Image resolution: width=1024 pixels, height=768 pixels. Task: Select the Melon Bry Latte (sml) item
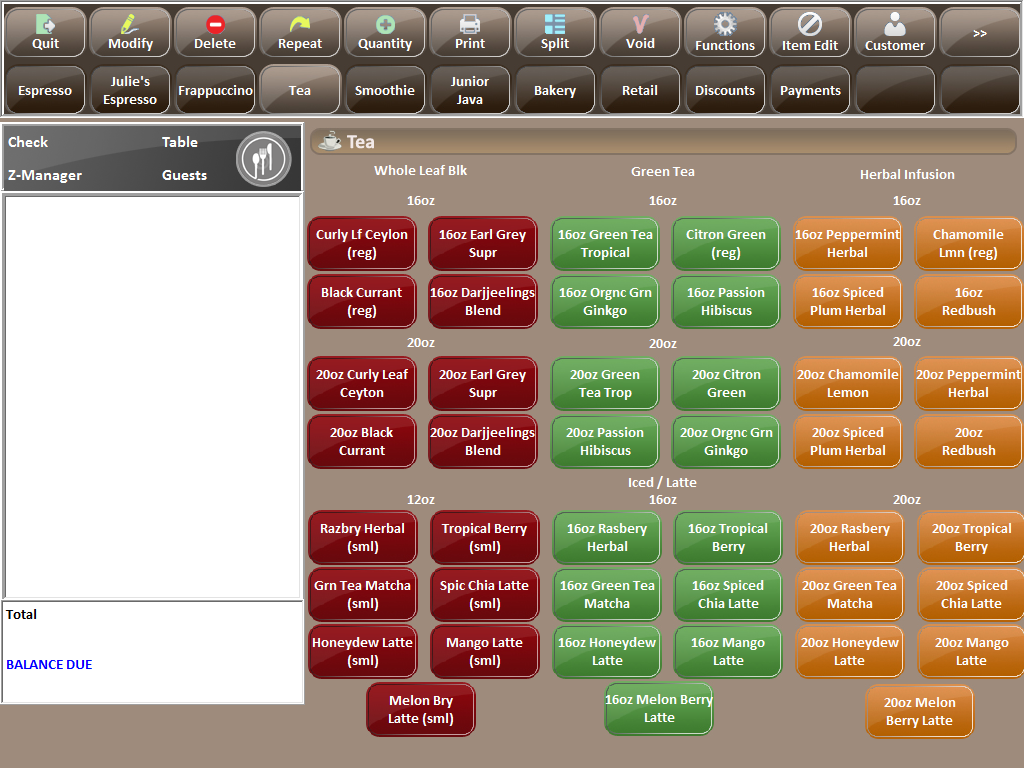coord(420,708)
